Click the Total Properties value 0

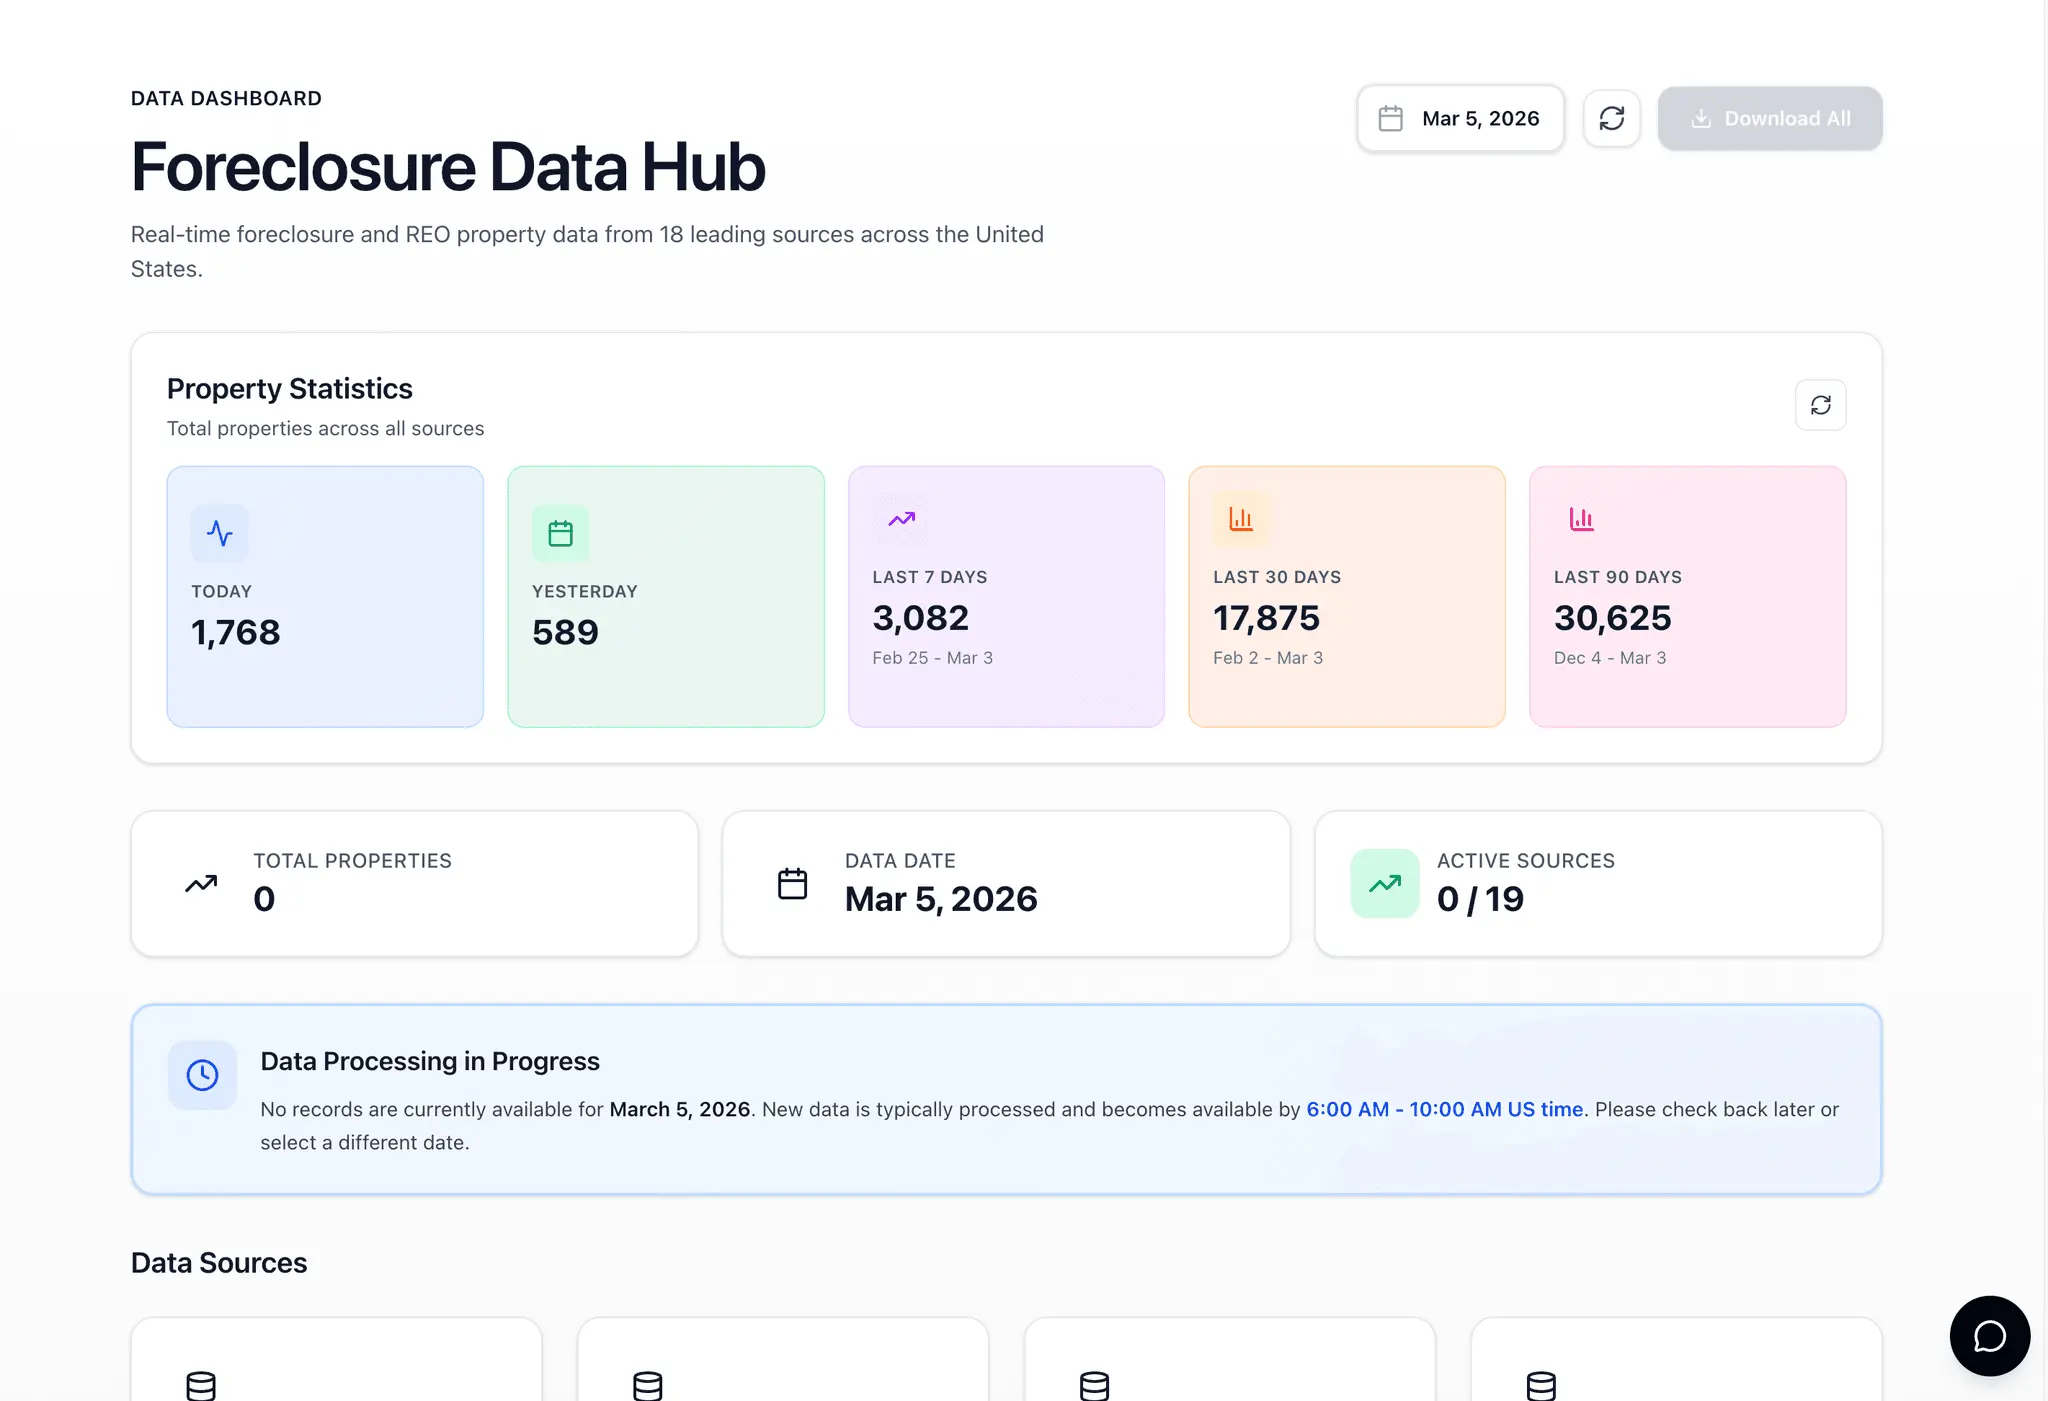[x=264, y=899]
